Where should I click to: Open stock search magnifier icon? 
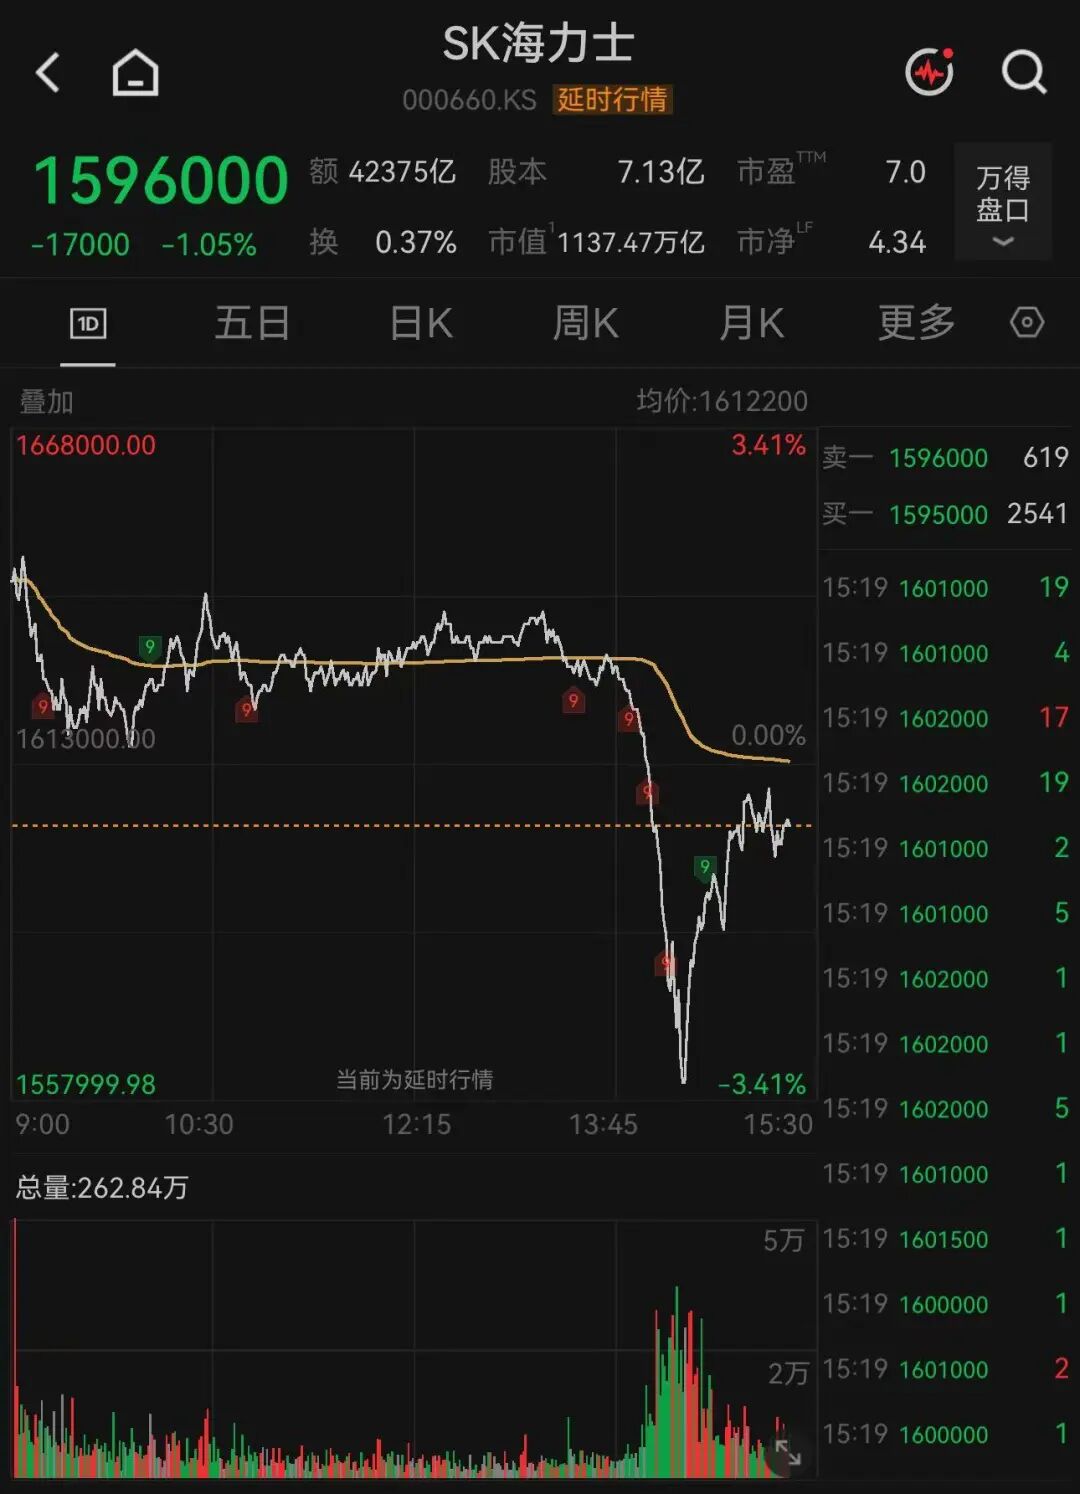point(1024,72)
